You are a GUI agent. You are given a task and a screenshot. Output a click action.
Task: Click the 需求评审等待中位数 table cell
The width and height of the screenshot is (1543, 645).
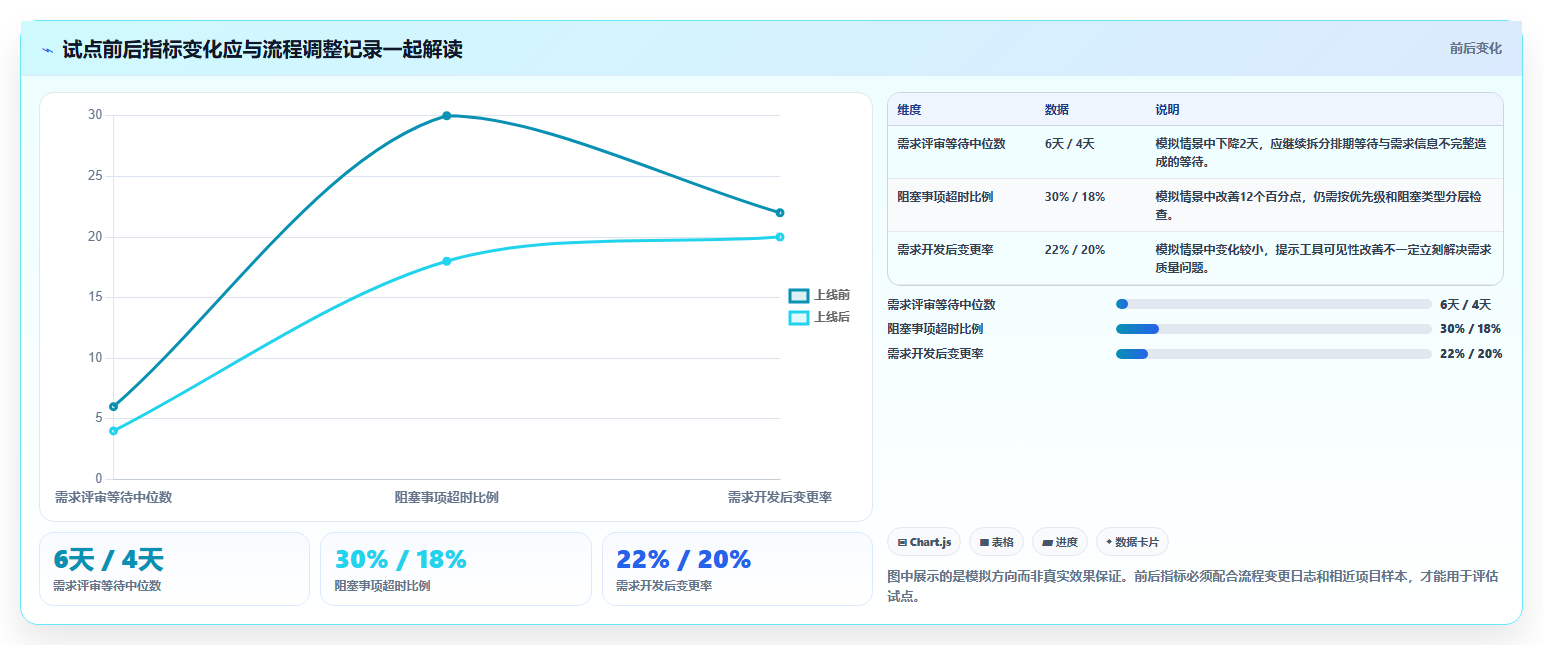[951, 144]
